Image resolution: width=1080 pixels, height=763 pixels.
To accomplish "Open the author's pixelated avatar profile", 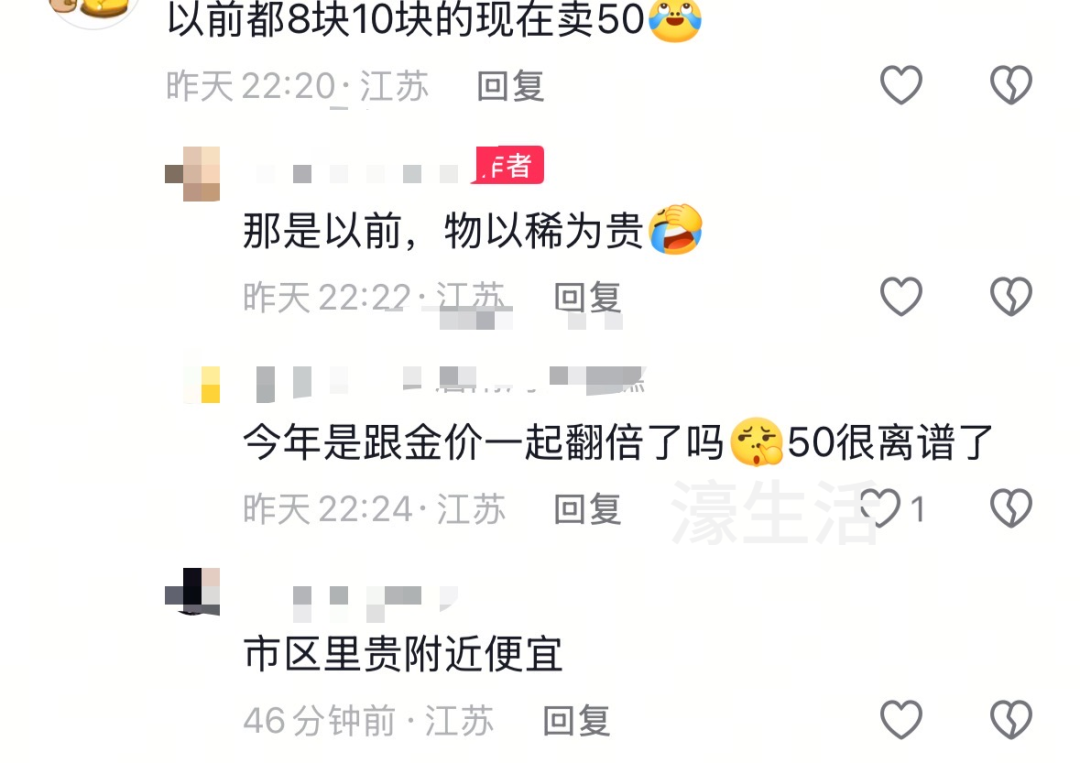I will point(193,174).
